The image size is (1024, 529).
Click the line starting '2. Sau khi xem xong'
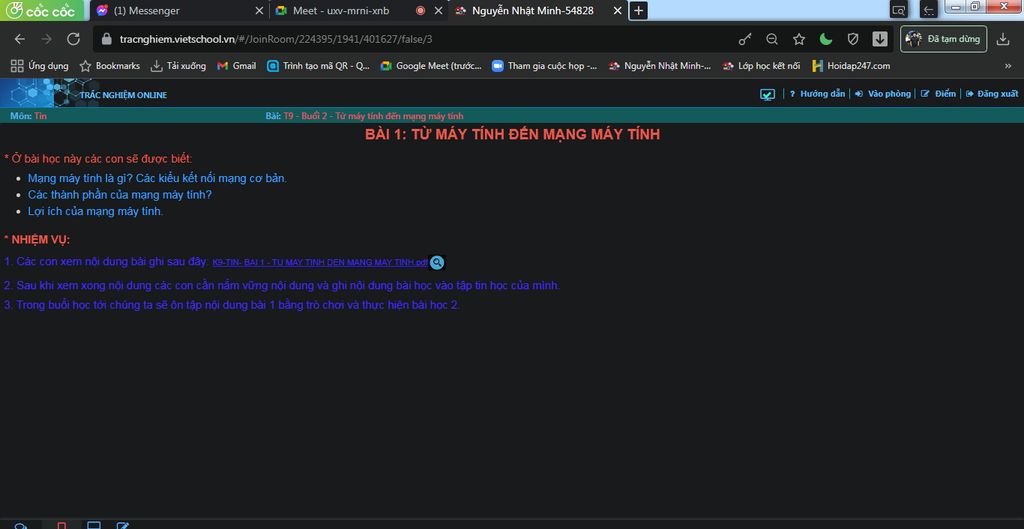pyautogui.click(x=281, y=285)
